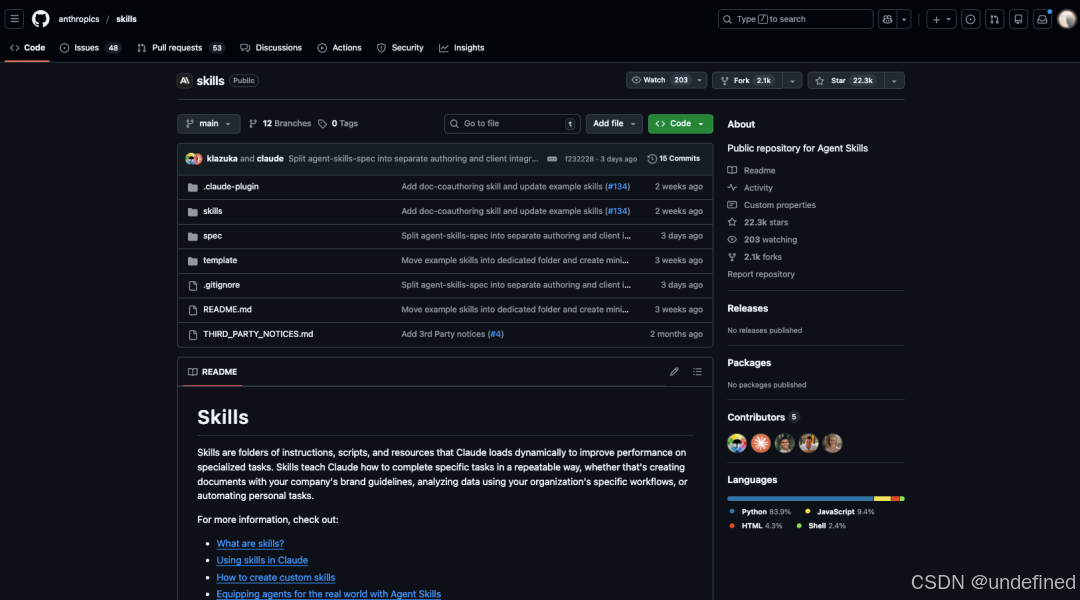
Task: Open Copilot chat icon in header
Action: click(x=887, y=19)
